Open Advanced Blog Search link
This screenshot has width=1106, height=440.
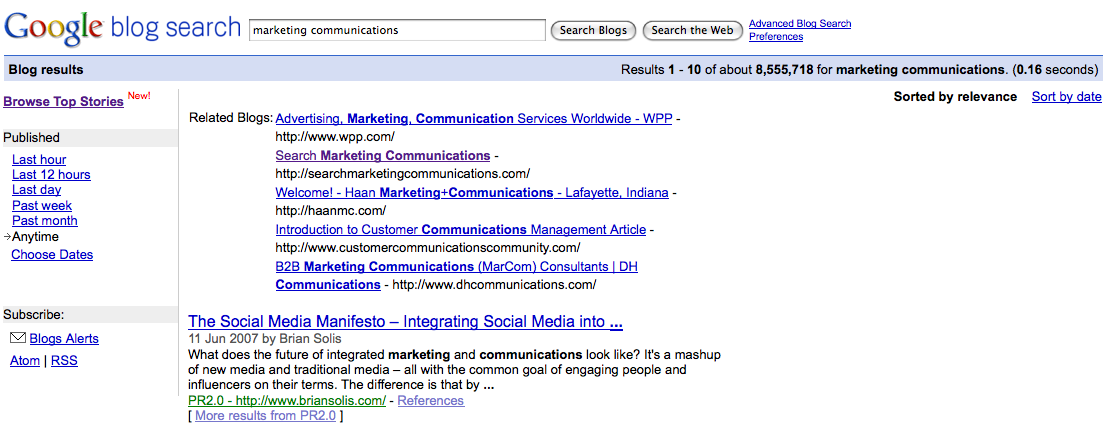click(x=800, y=23)
